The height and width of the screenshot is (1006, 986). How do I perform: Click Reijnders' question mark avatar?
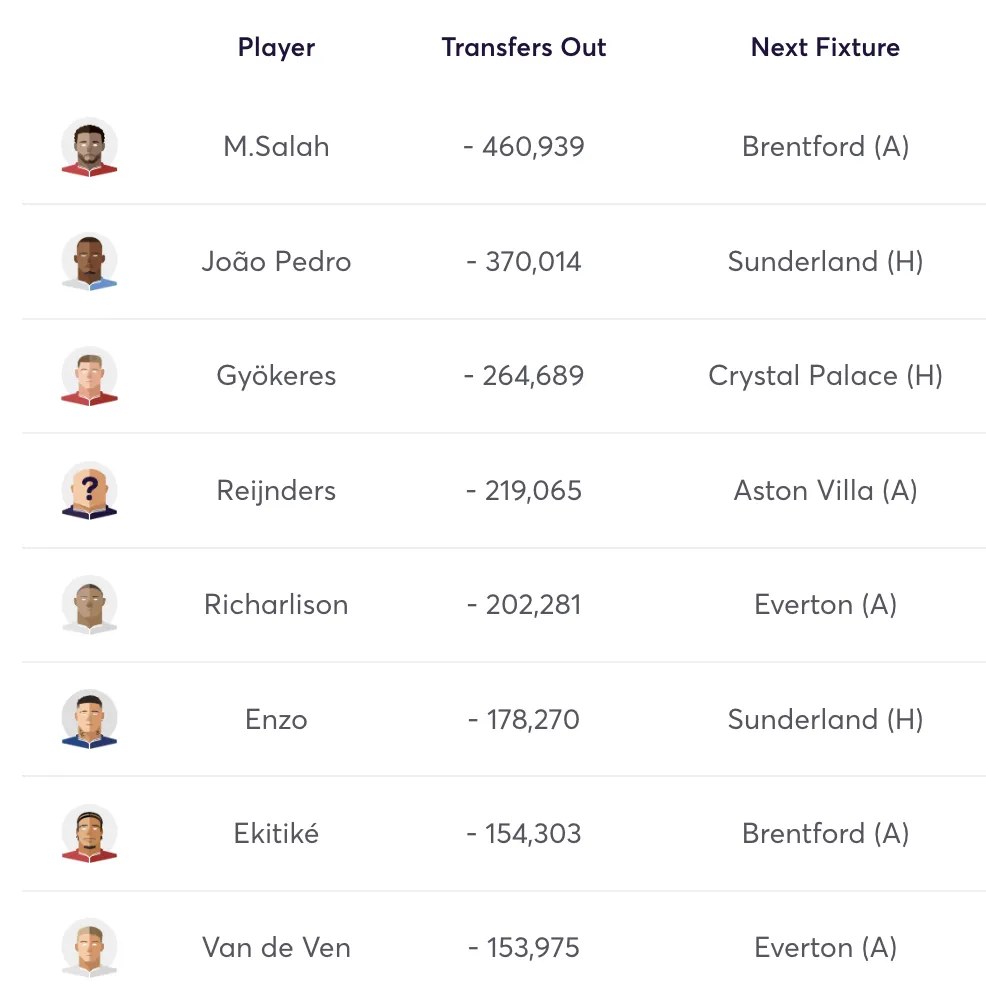(89, 491)
